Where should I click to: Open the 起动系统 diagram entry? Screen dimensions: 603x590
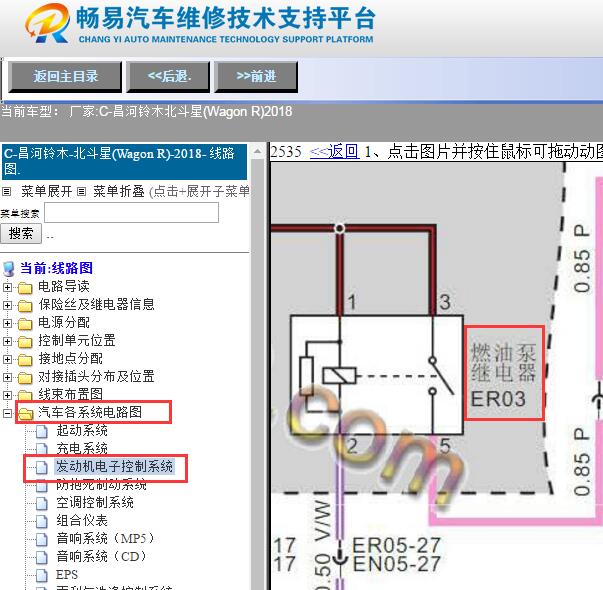[x=82, y=431]
